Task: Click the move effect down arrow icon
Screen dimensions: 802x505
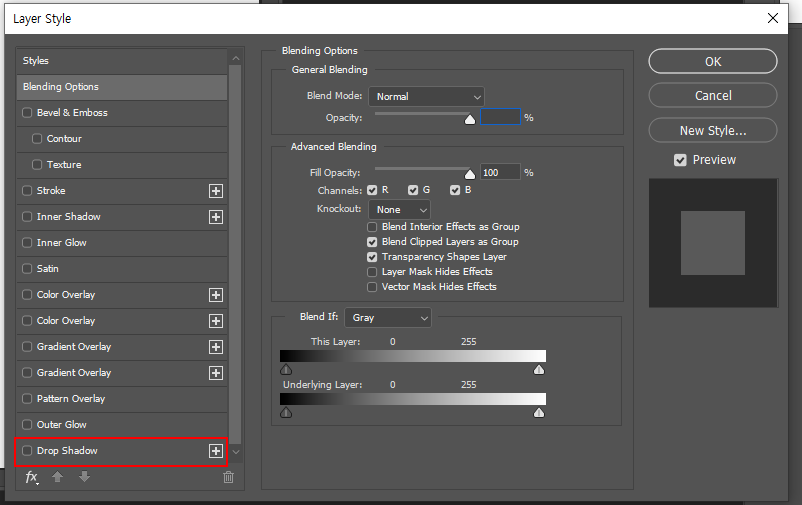Action: tap(84, 477)
